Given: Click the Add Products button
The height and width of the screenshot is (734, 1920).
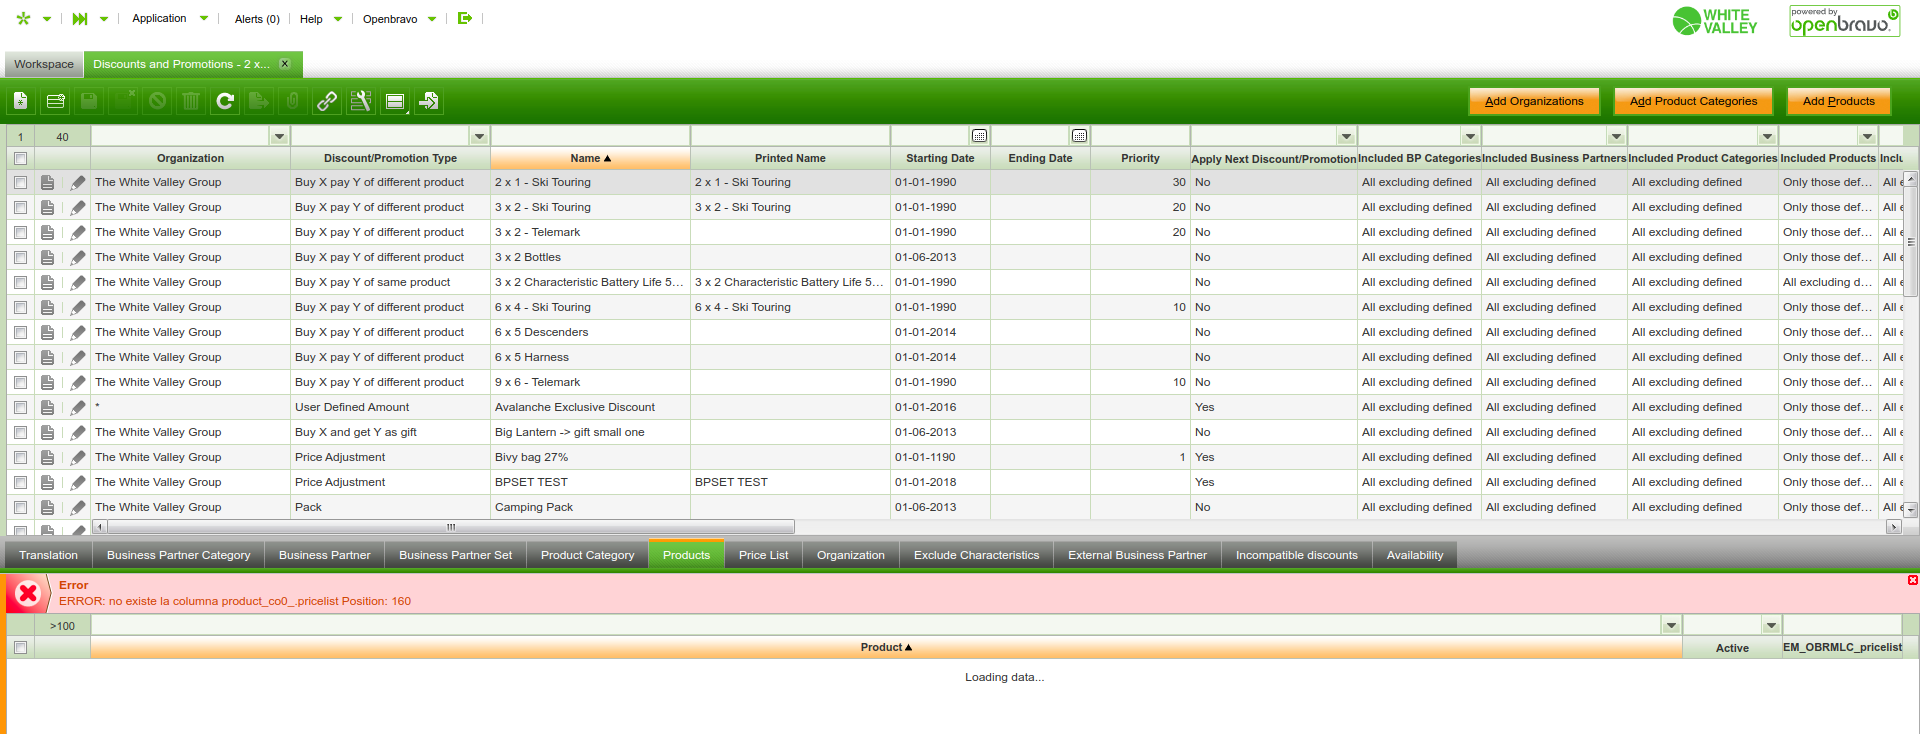Looking at the screenshot, I should click(1838, 101).
